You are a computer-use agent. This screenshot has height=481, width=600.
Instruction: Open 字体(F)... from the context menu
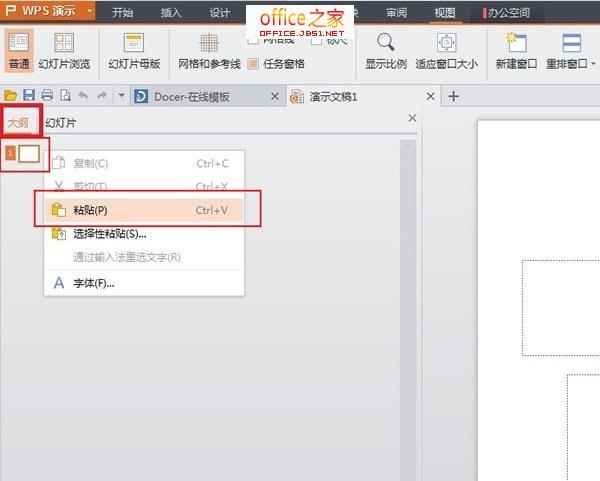pos(93,283)
